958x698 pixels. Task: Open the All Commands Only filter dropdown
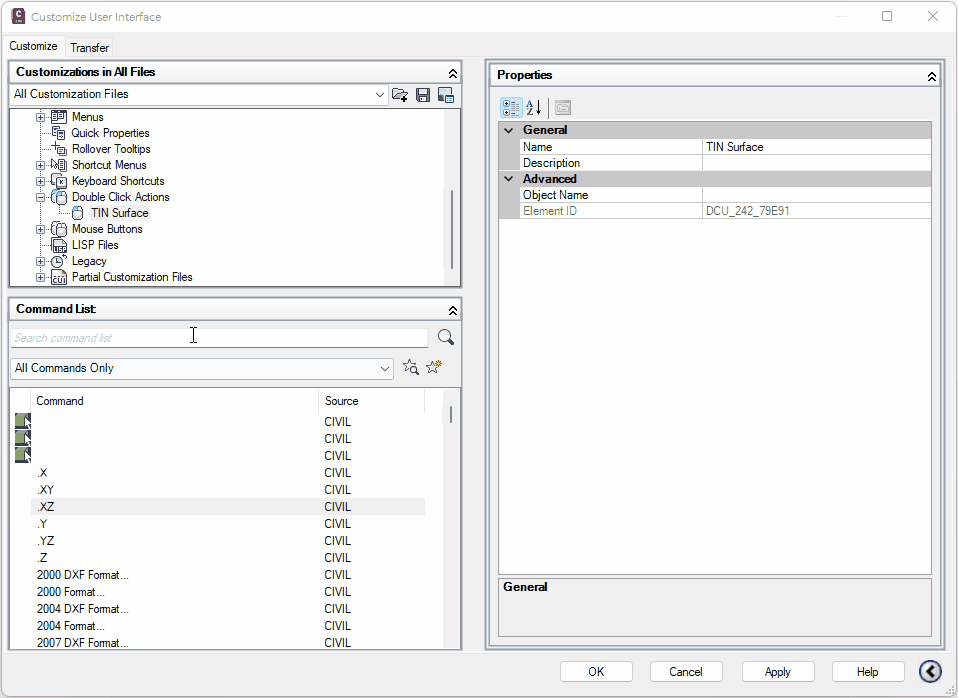[386, 369]
